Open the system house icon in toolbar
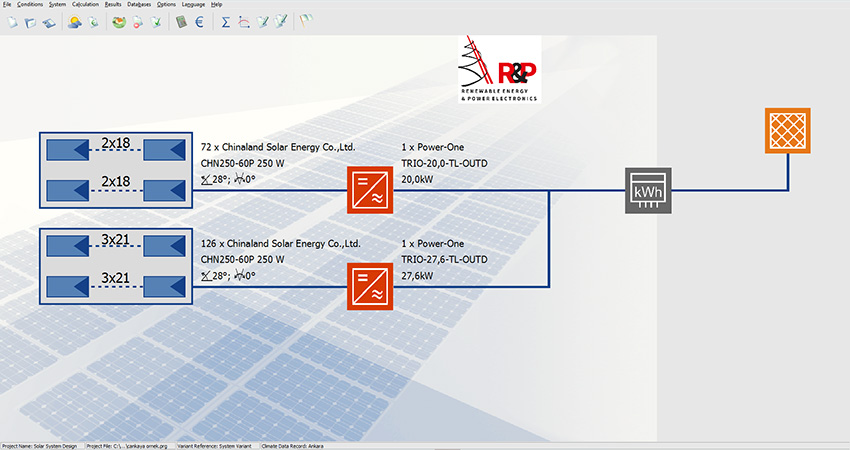The image size is (850, 450). click(x=119, y=22)
